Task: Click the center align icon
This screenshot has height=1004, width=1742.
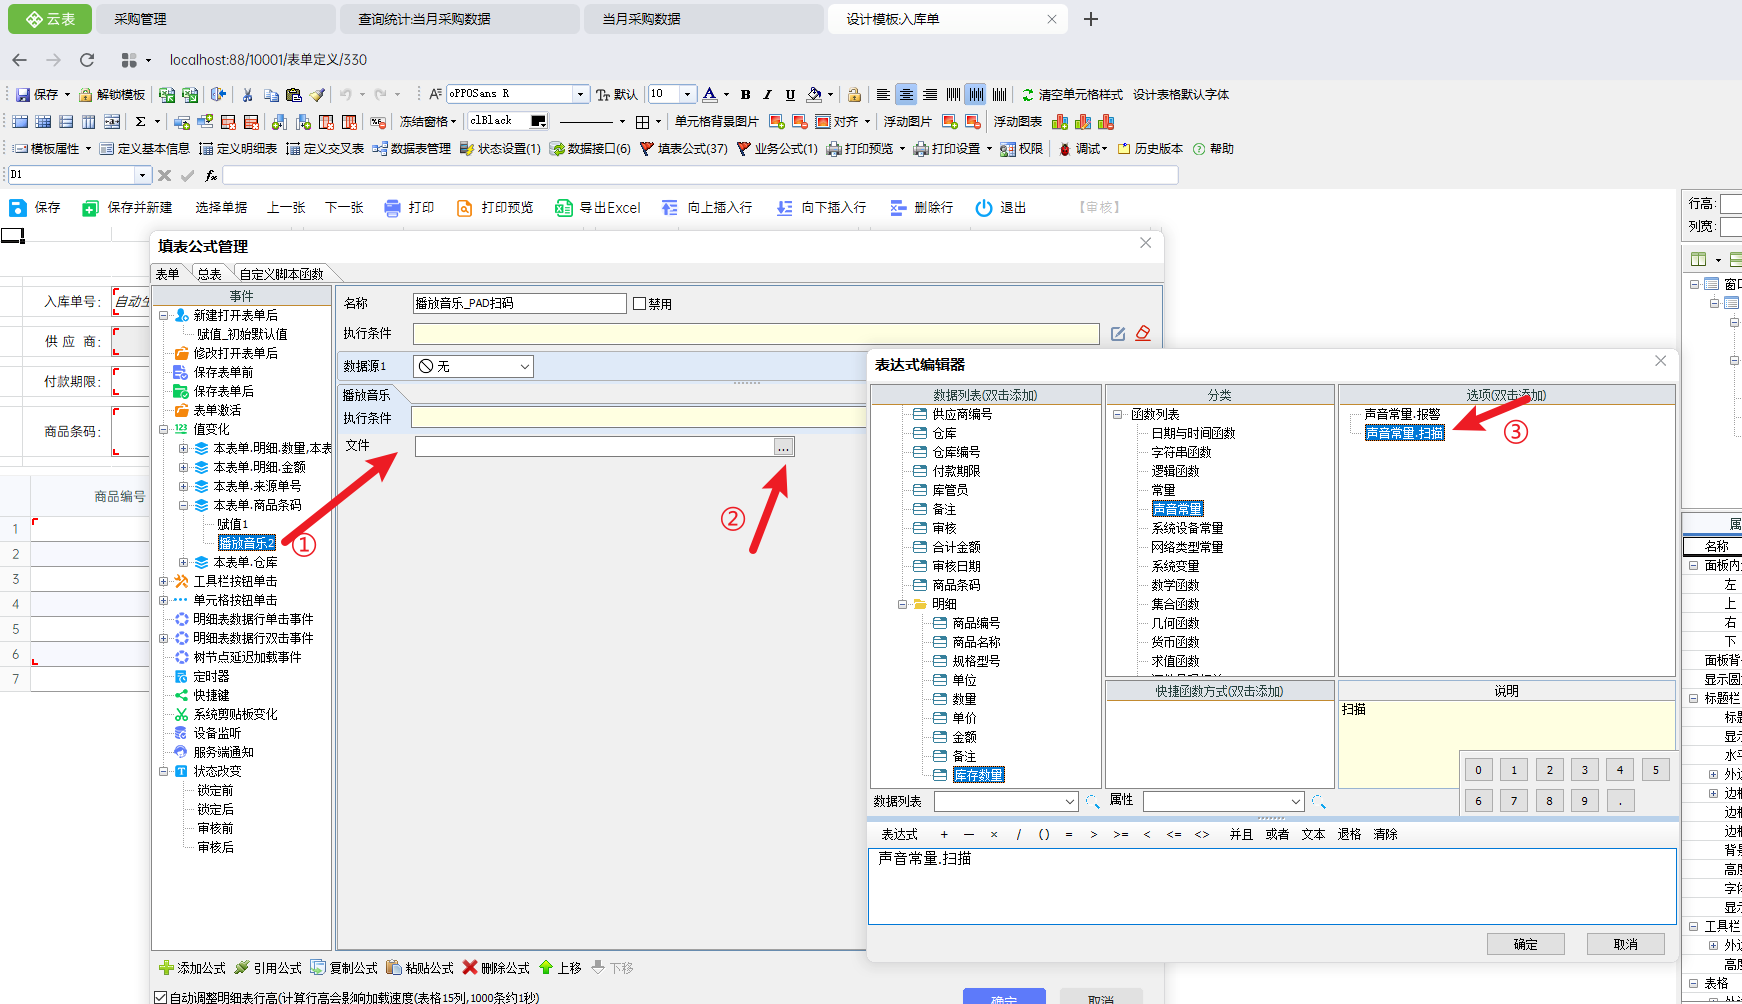Action: coord(906,95)
